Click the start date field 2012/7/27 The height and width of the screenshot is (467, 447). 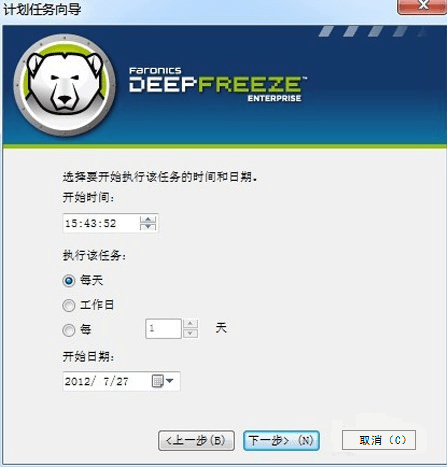point(107,381)
